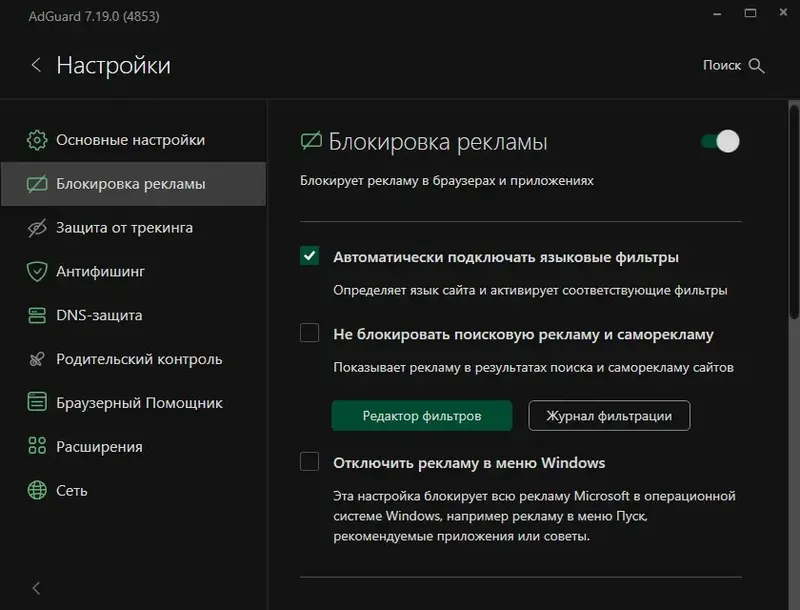Click the Родительский контроль key icon
This screenshot has width=800, height=610.
38,359
